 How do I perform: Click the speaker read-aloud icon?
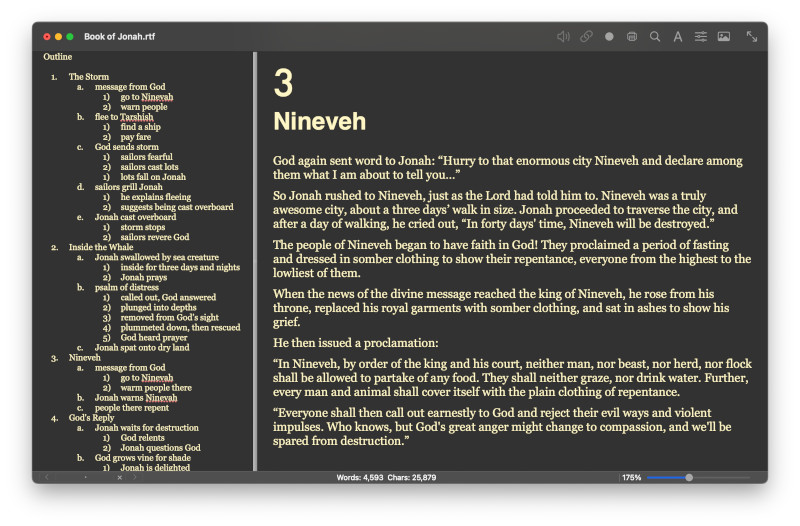(563, 37)
